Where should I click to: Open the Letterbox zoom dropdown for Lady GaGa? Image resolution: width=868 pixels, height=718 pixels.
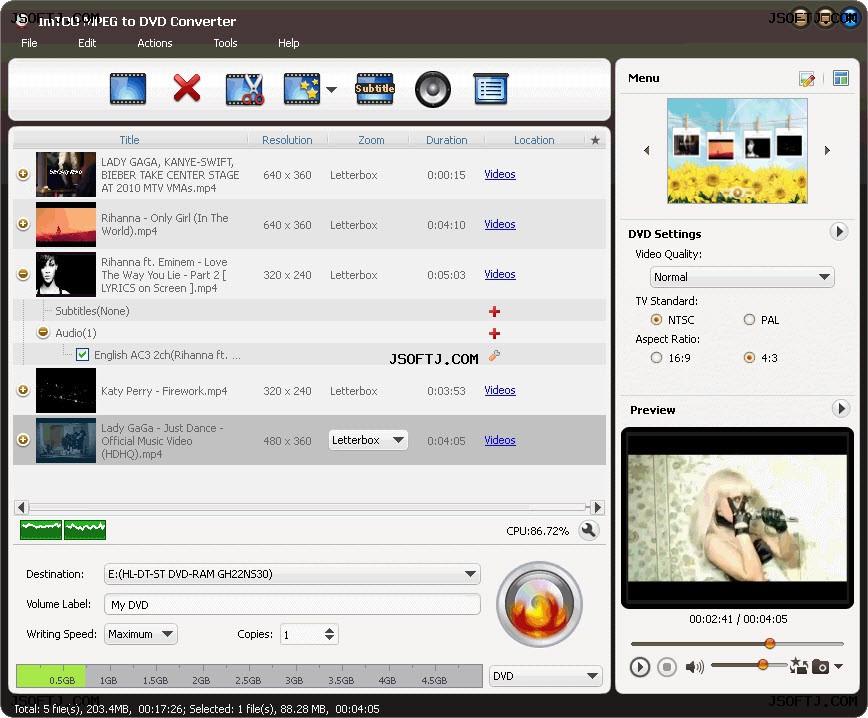pos(368,441)
